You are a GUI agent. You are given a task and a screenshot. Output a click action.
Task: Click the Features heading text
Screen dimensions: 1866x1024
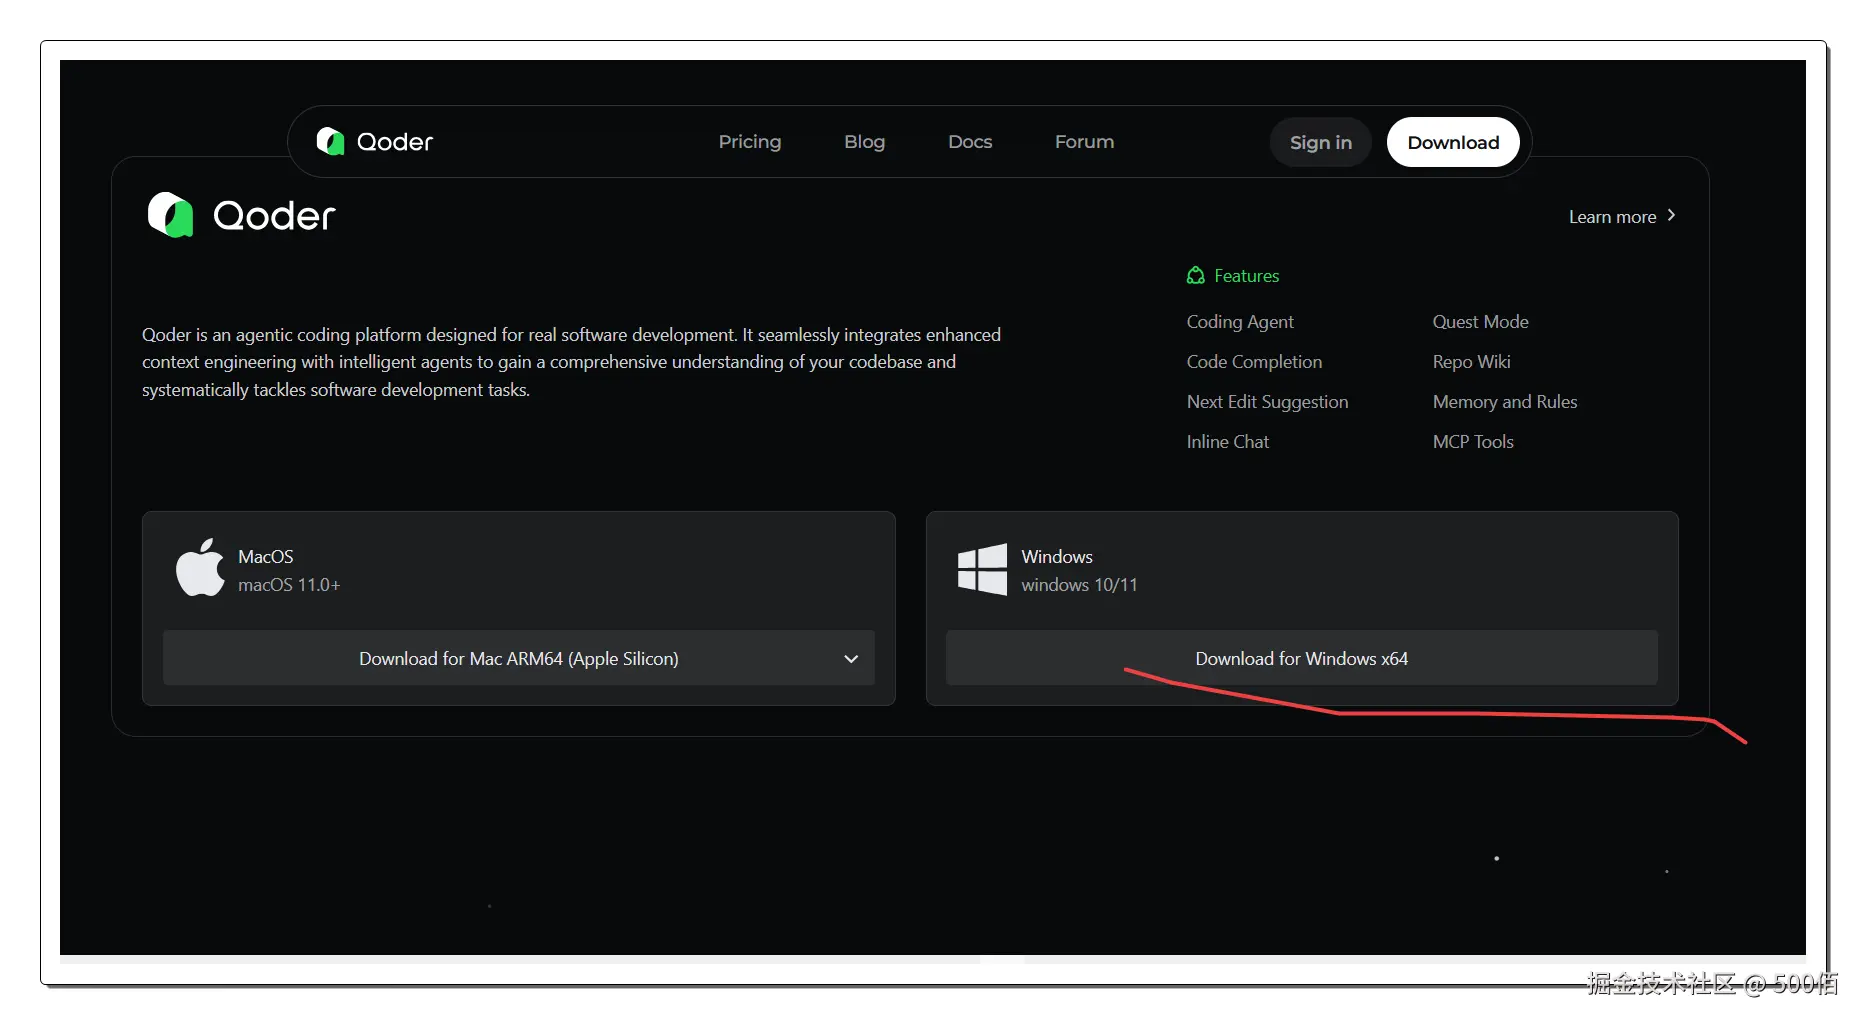click(1246, 276)
